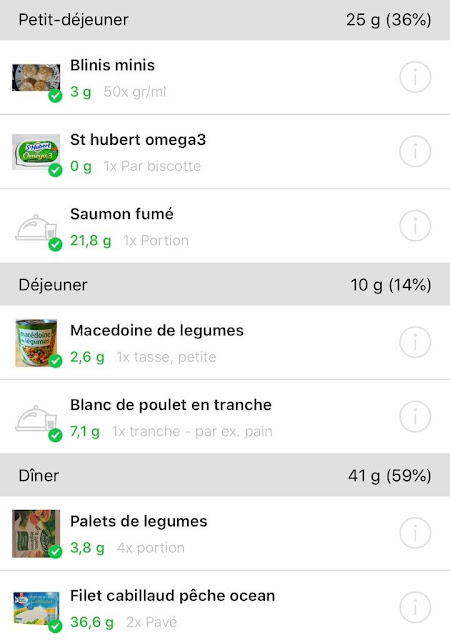Click the dish placeholder icon for Saumon fumé
Screen dimensions: 450x640
pos(36,228)
